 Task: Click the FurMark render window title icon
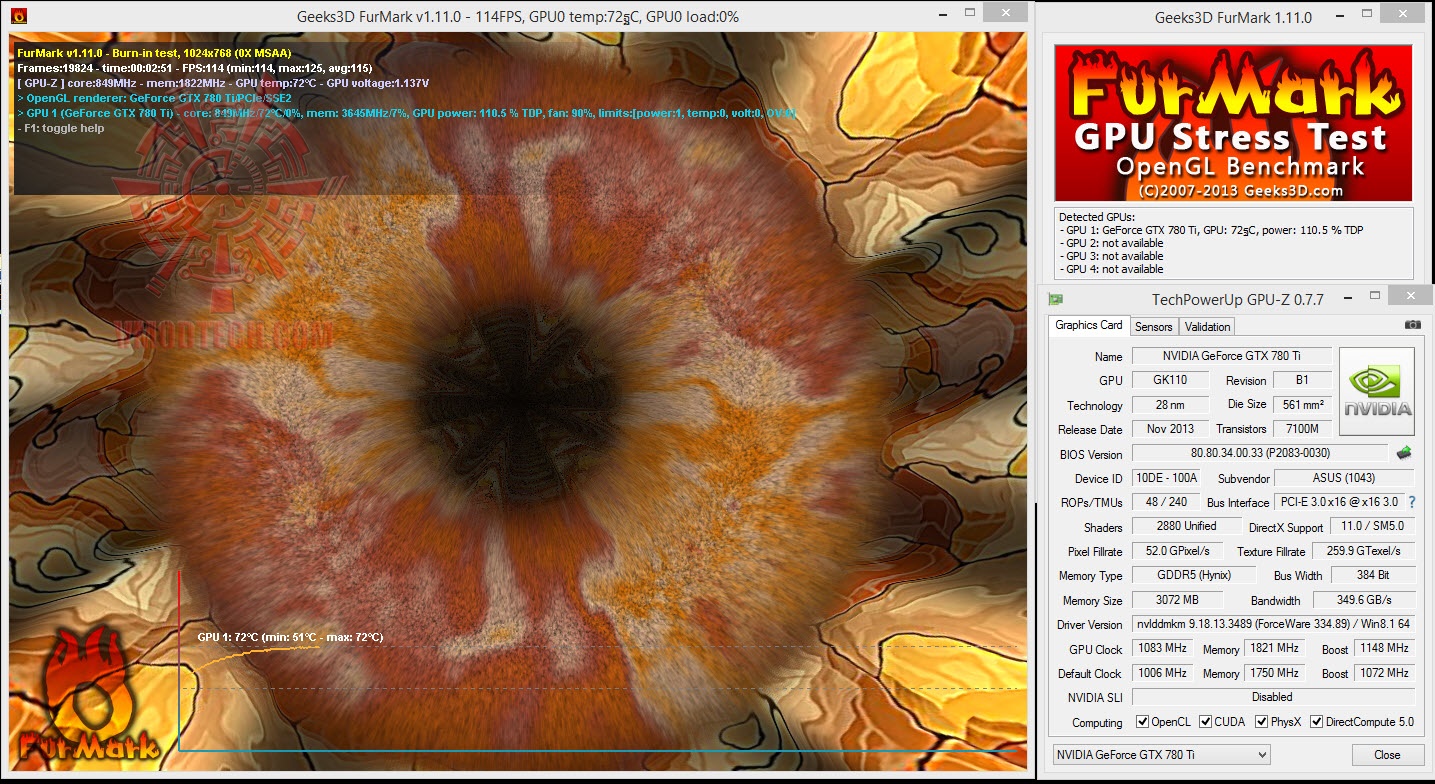[18, 16]
